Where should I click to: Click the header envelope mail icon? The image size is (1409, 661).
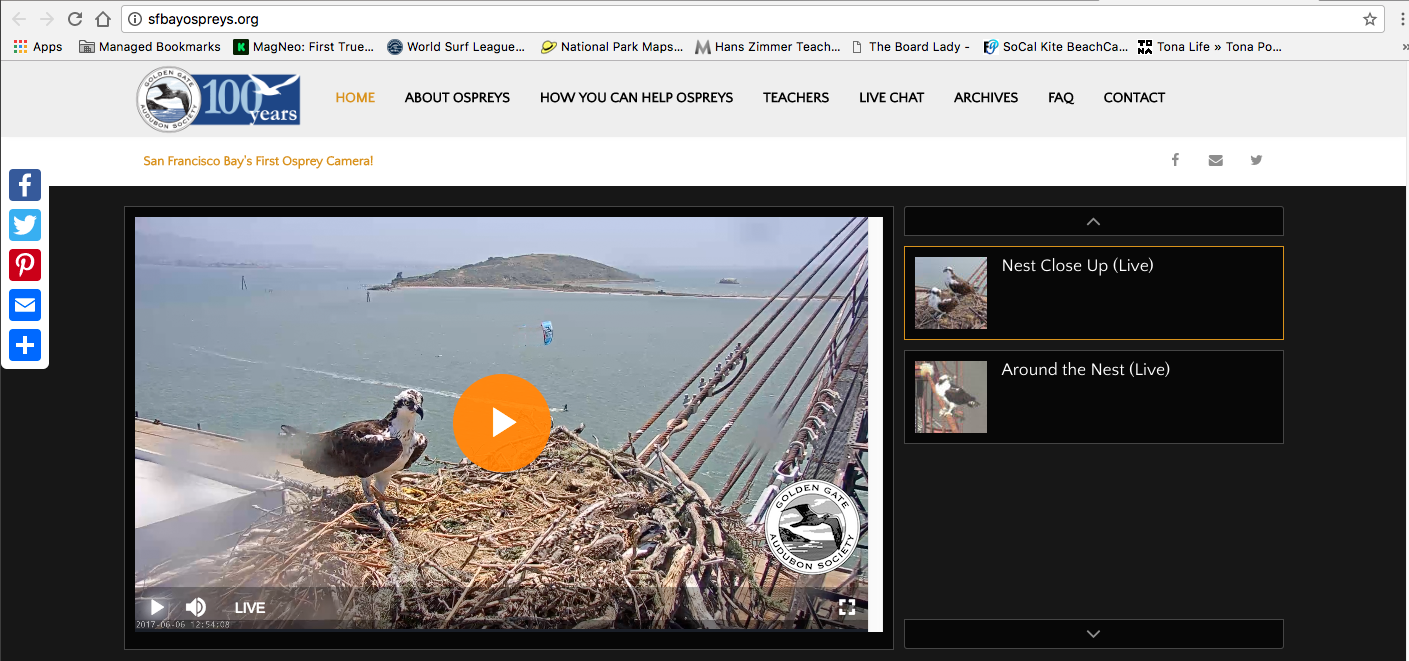coord(1215,160)
